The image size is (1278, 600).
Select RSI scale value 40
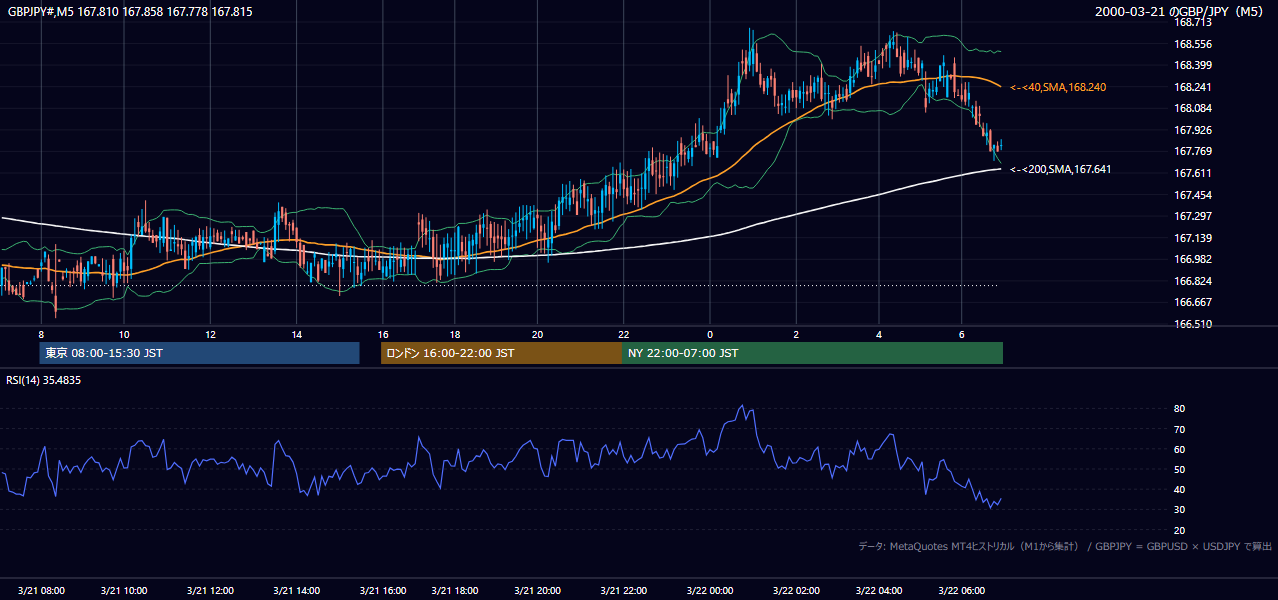pyautogui.click(x=1180, y=489)
